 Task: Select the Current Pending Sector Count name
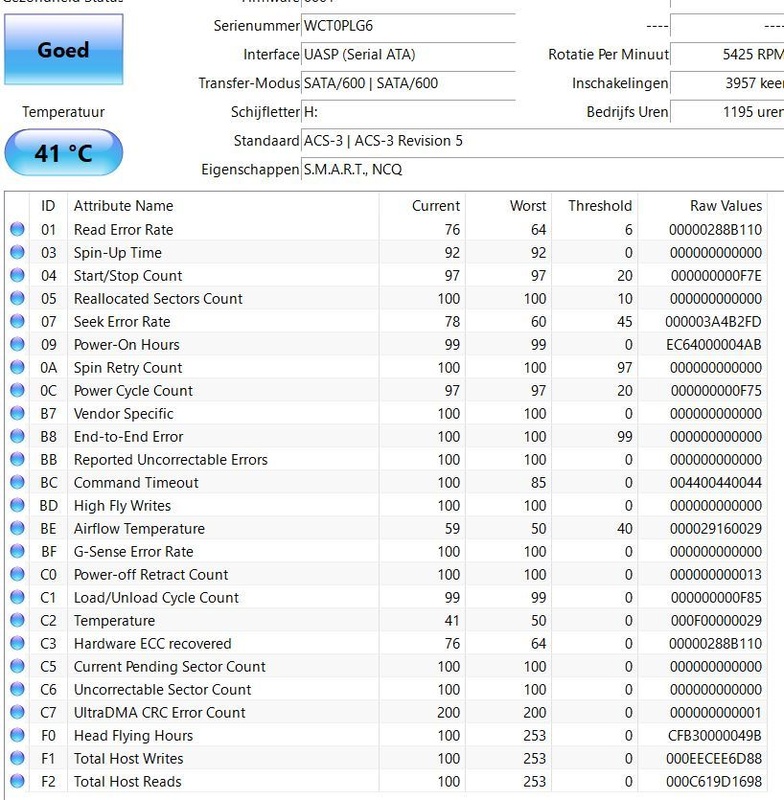pyautogui.click(x=169, y=666)
